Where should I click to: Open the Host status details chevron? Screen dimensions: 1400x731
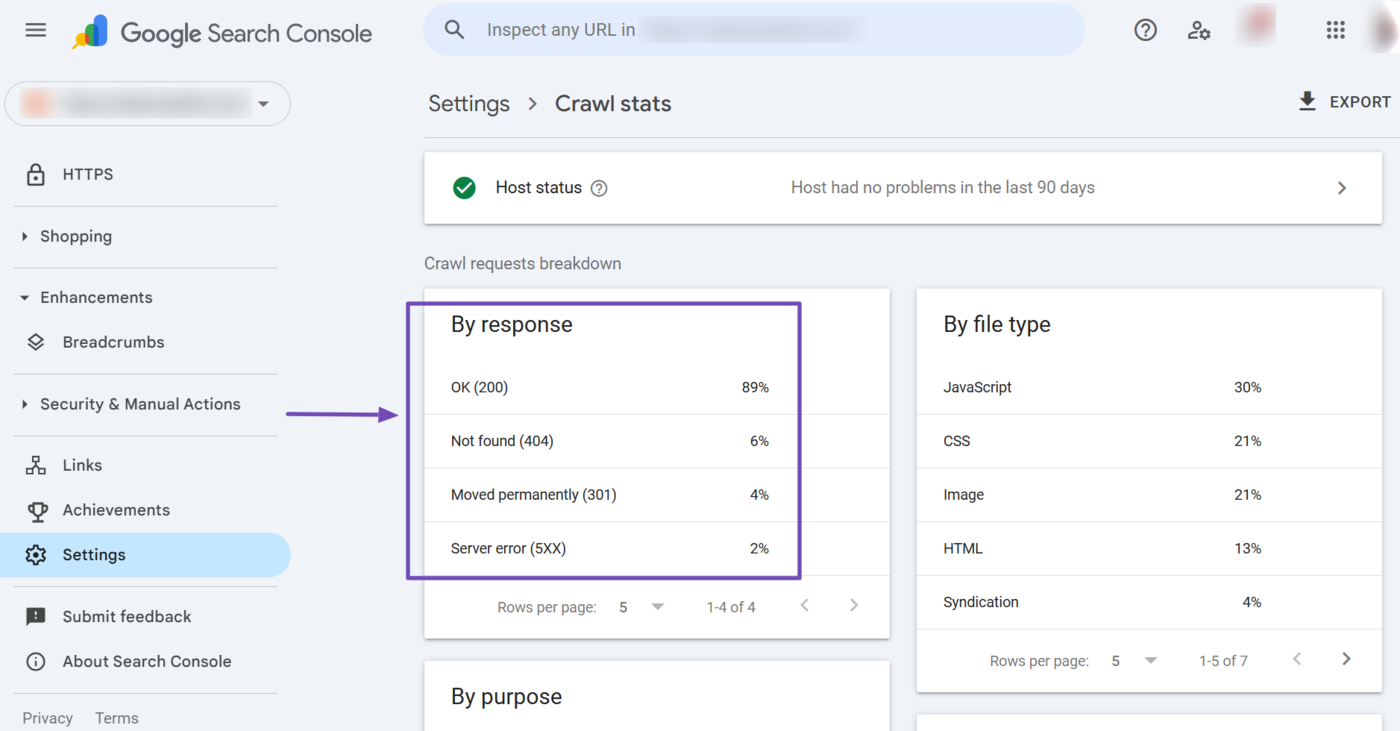tap(1342, 187)
